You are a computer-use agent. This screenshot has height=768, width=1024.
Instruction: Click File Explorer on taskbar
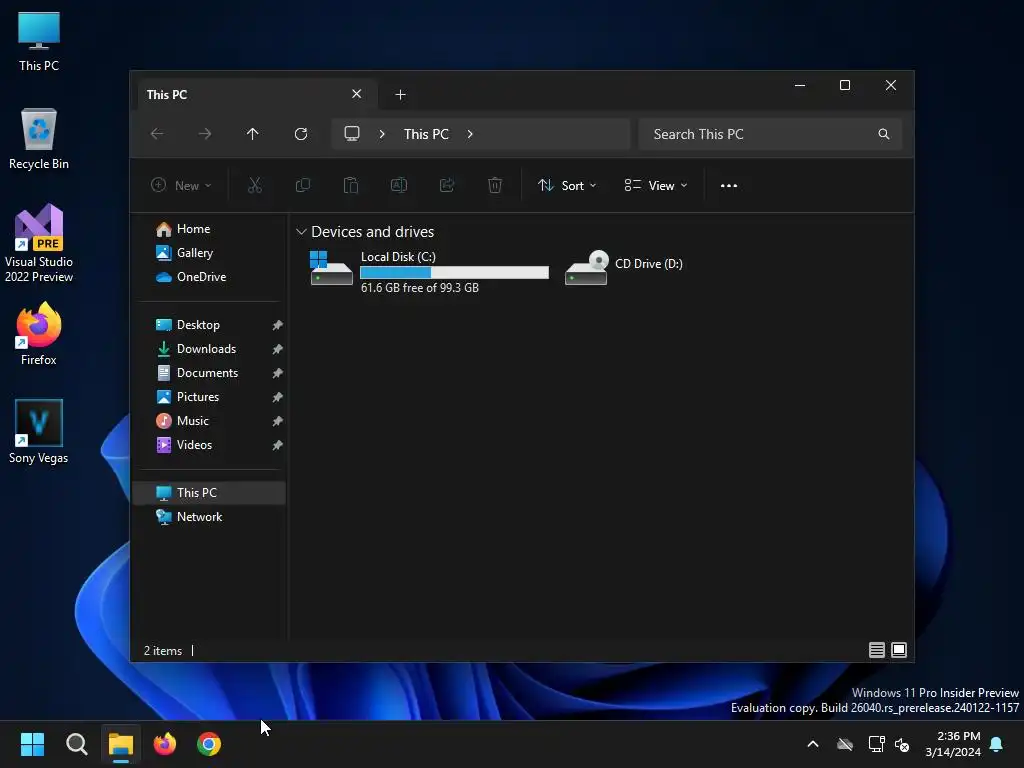coord(121,744)
